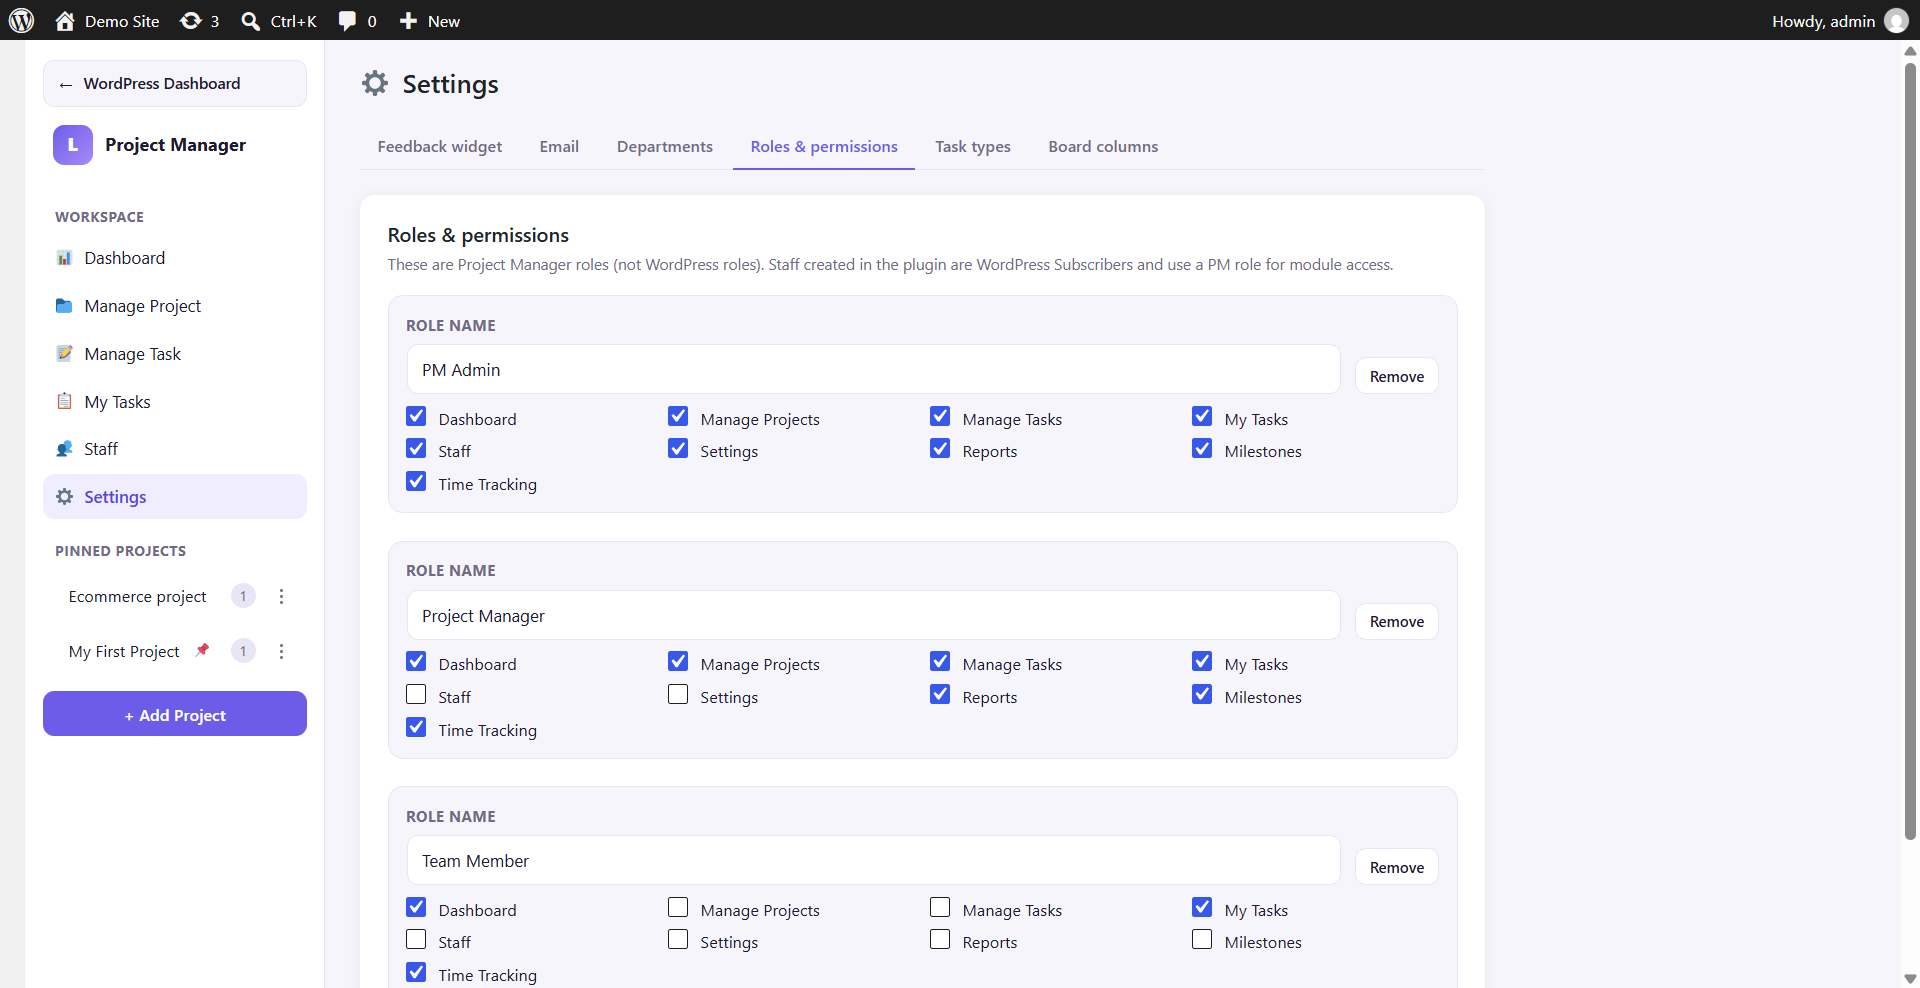Image resolution: width=1920 pixels, height=988 pixels.
Task: Click the purple L project logo
Action: pyautogui.click(x=73, y=145)
